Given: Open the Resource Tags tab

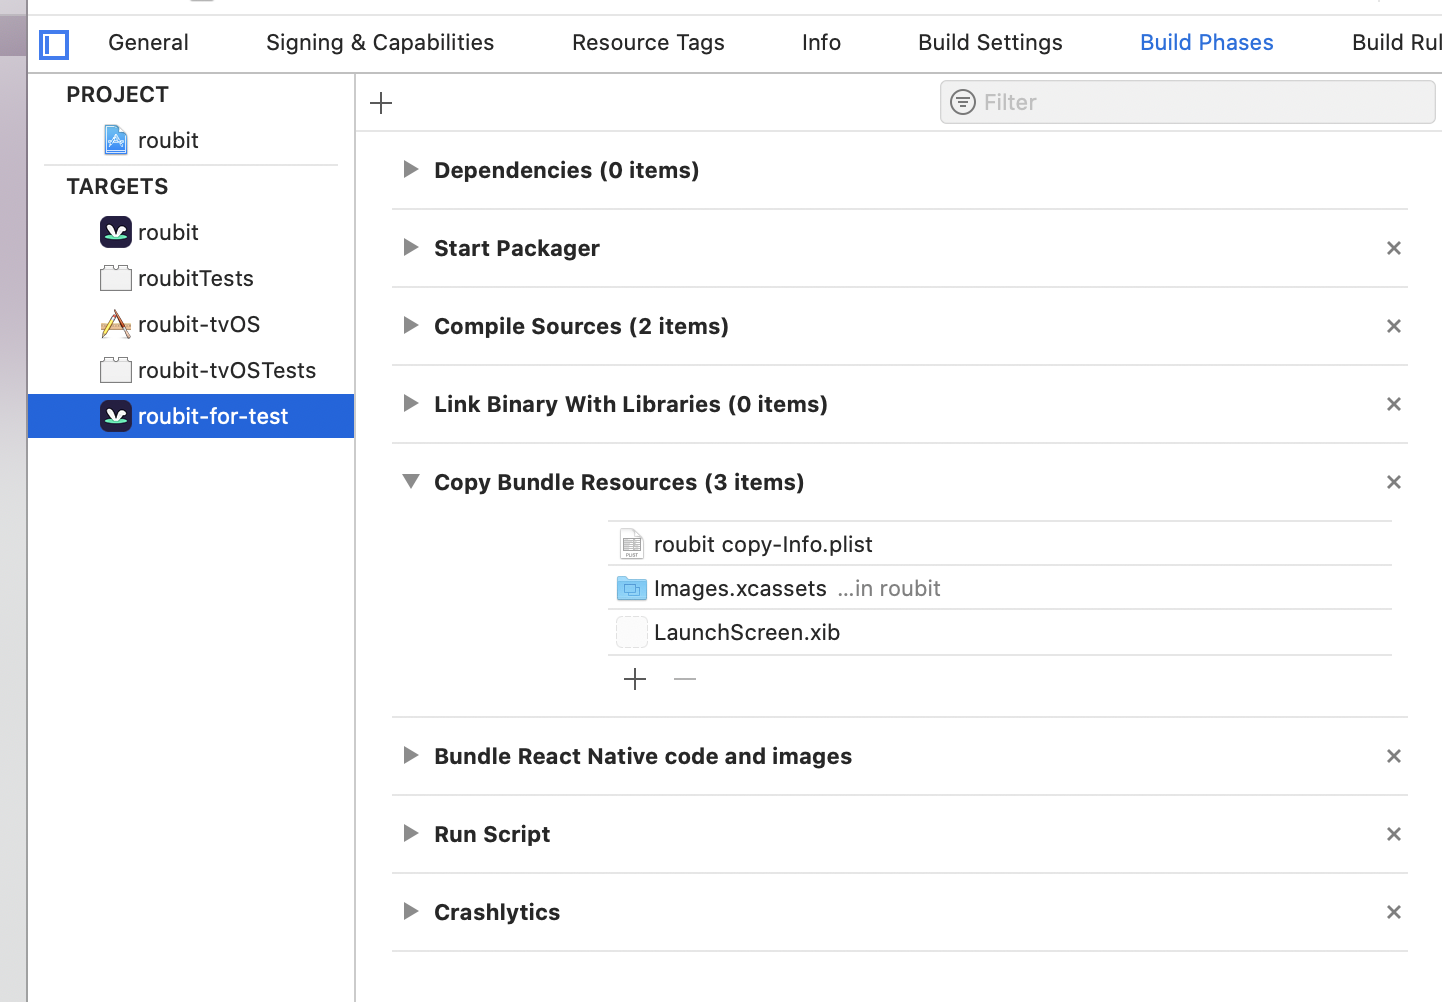Looking at the screenshot, I should [648, 42].
